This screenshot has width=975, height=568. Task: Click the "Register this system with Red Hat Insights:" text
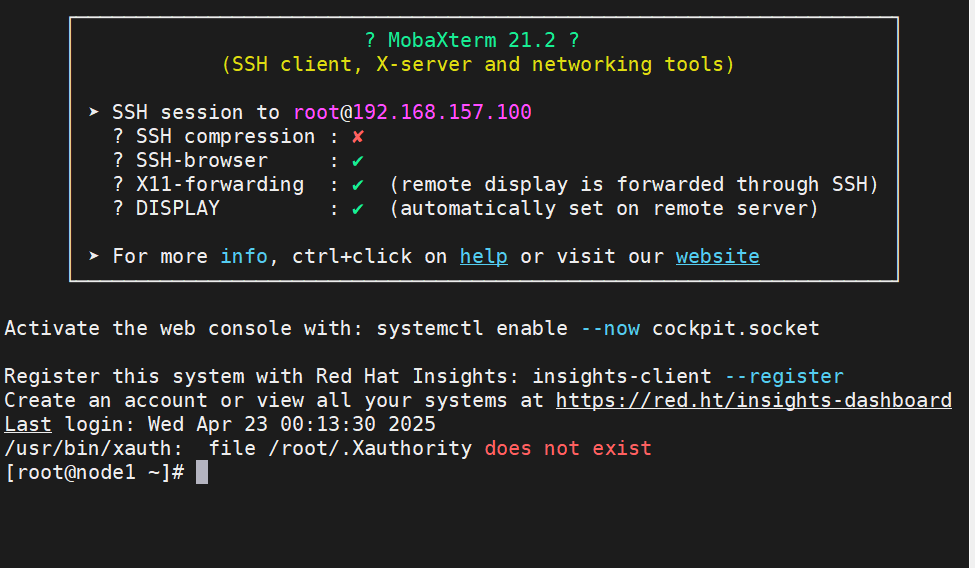tap(262, 376)
